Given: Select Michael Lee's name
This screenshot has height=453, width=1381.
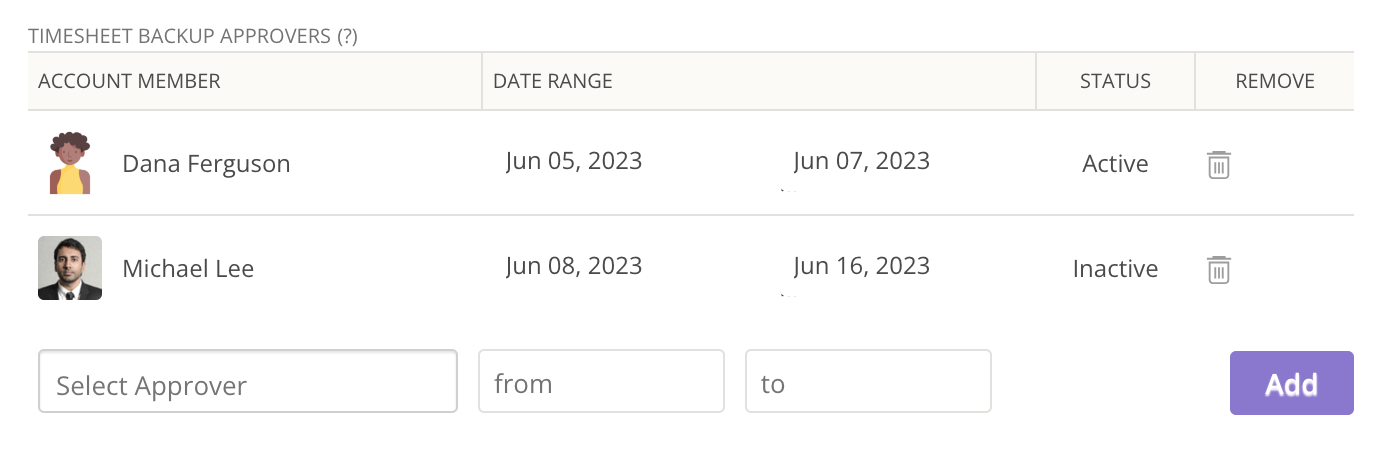Looking at the screenshot, I should pos(188,269).
